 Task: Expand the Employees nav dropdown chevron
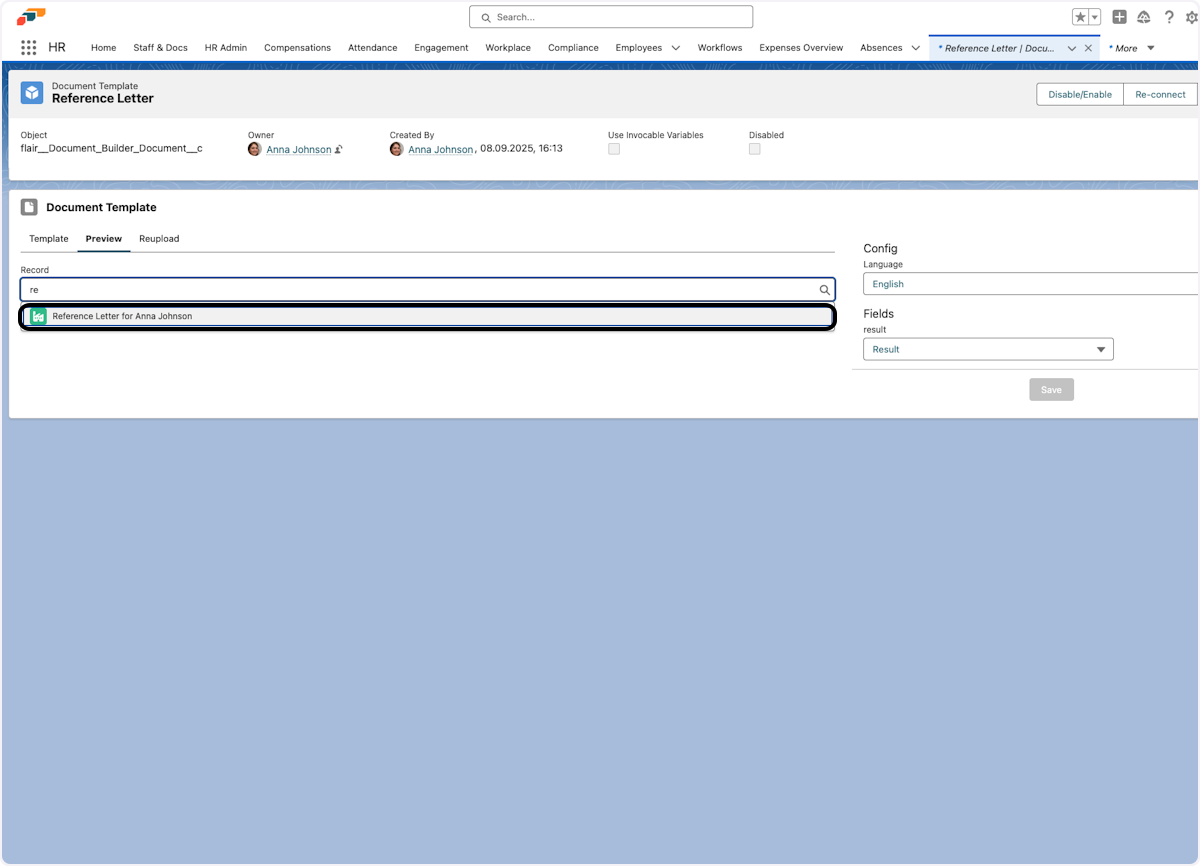coord(676,48)
